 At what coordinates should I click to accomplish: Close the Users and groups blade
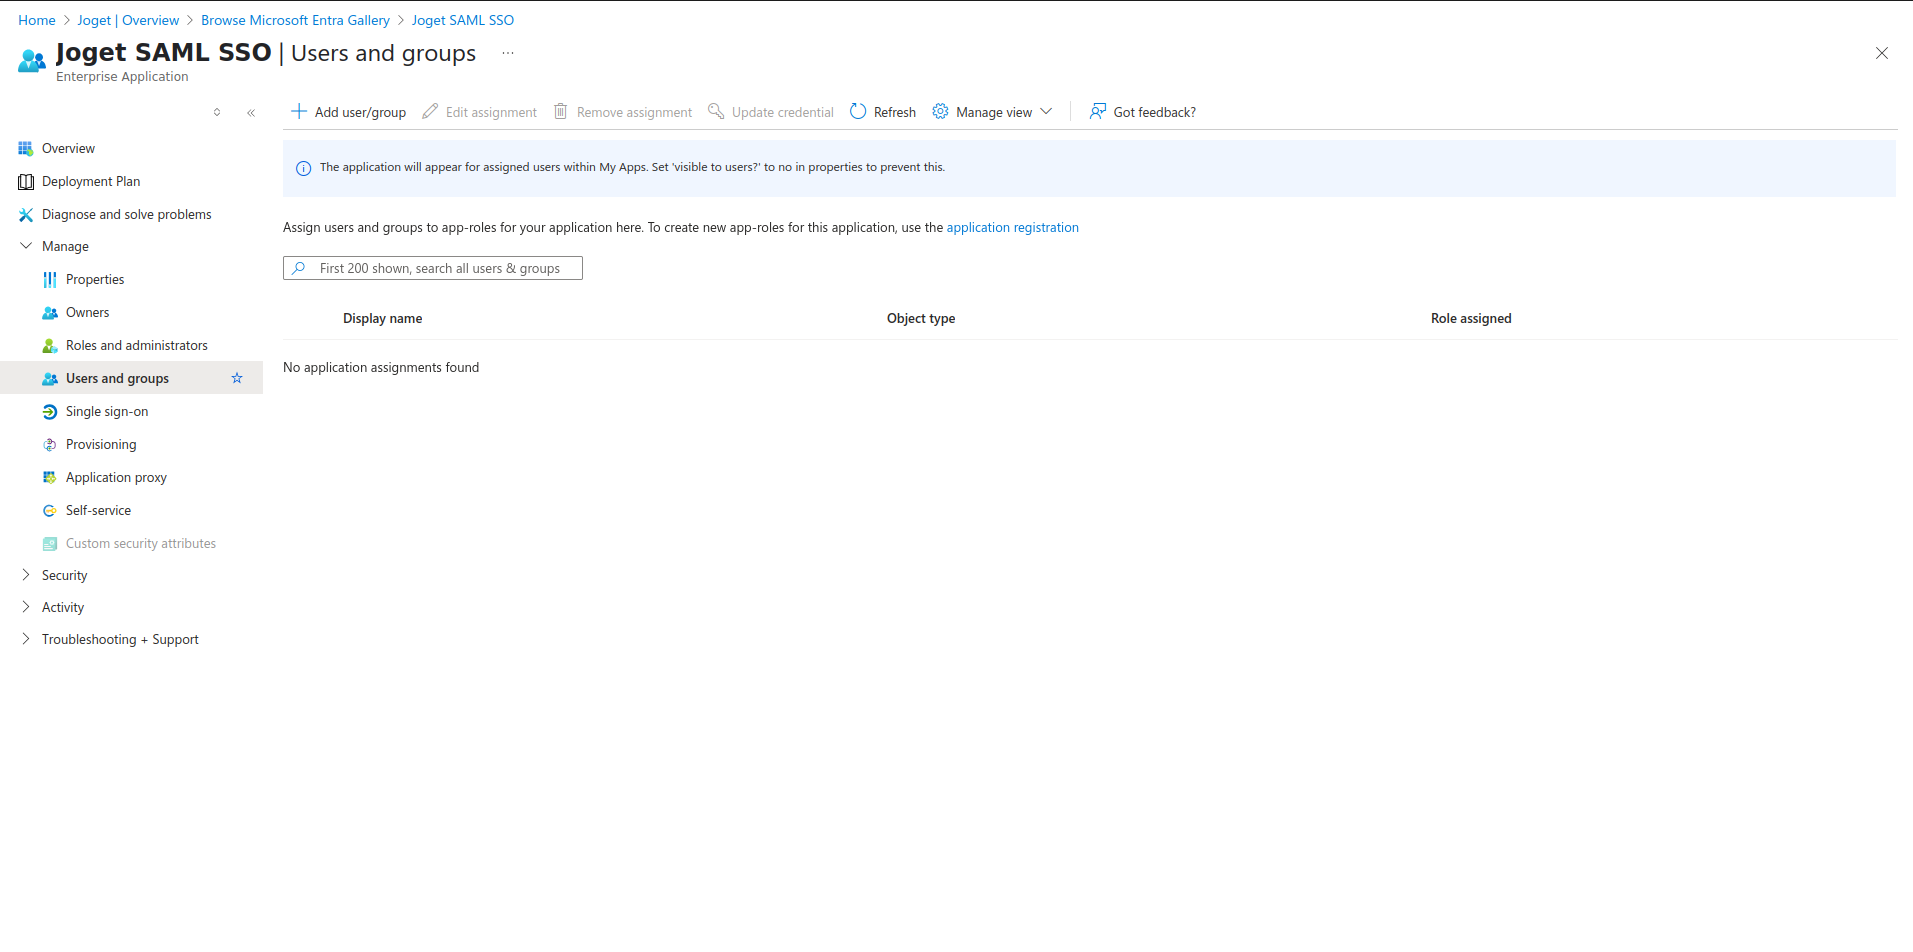pyautogui.click(x=1882, y=53)
